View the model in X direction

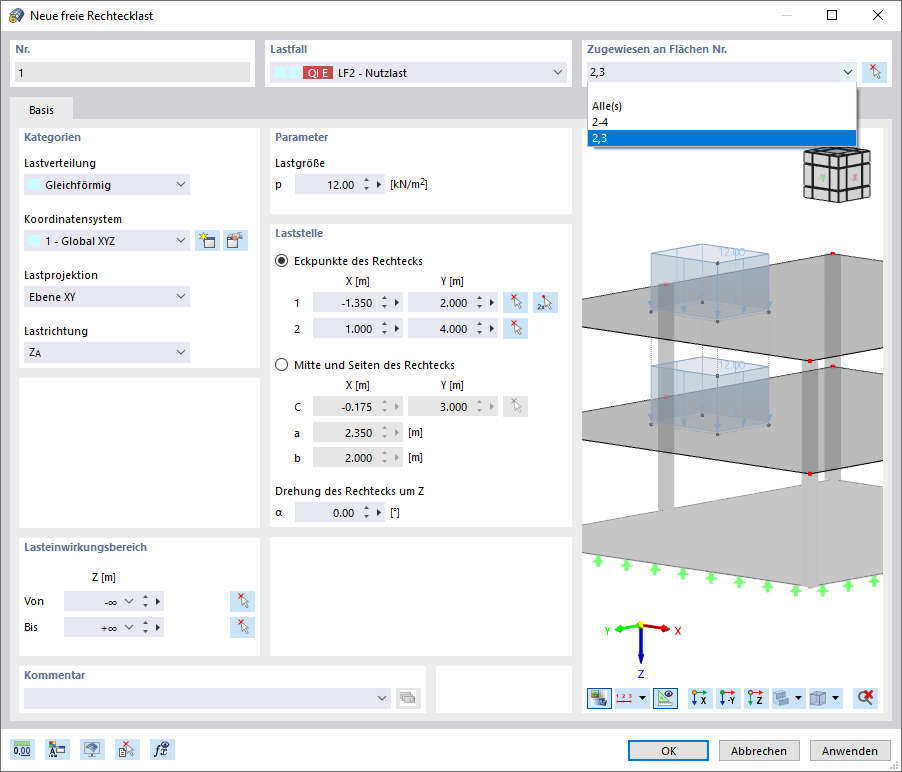click(x=700, y=698)
